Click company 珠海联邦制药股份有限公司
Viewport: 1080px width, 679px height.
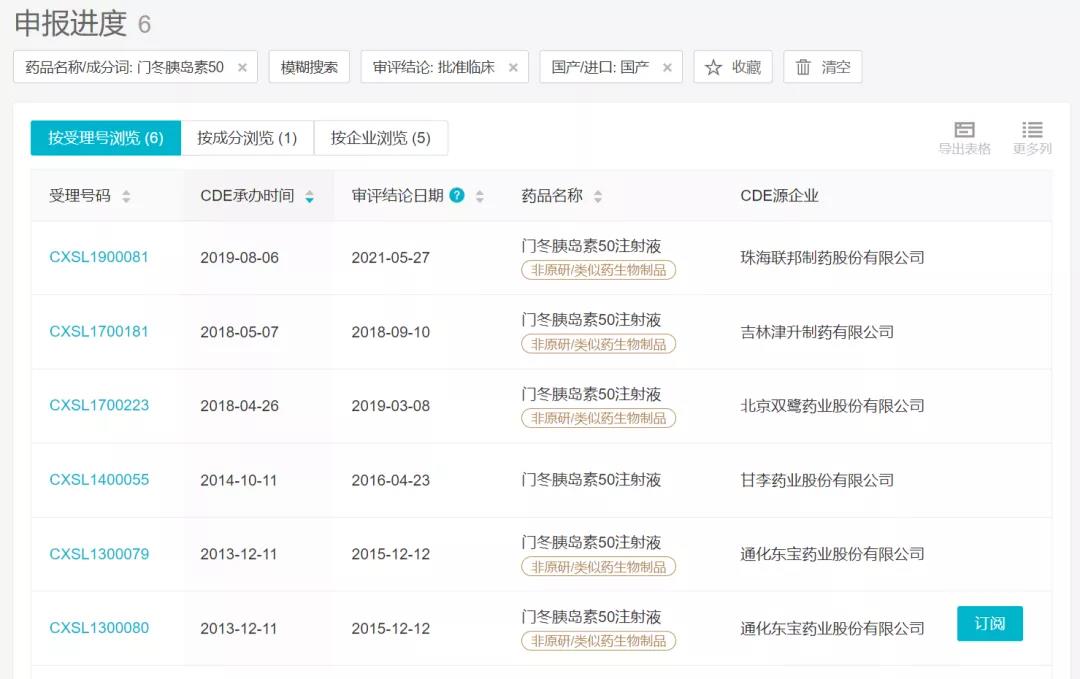(832, 258)
